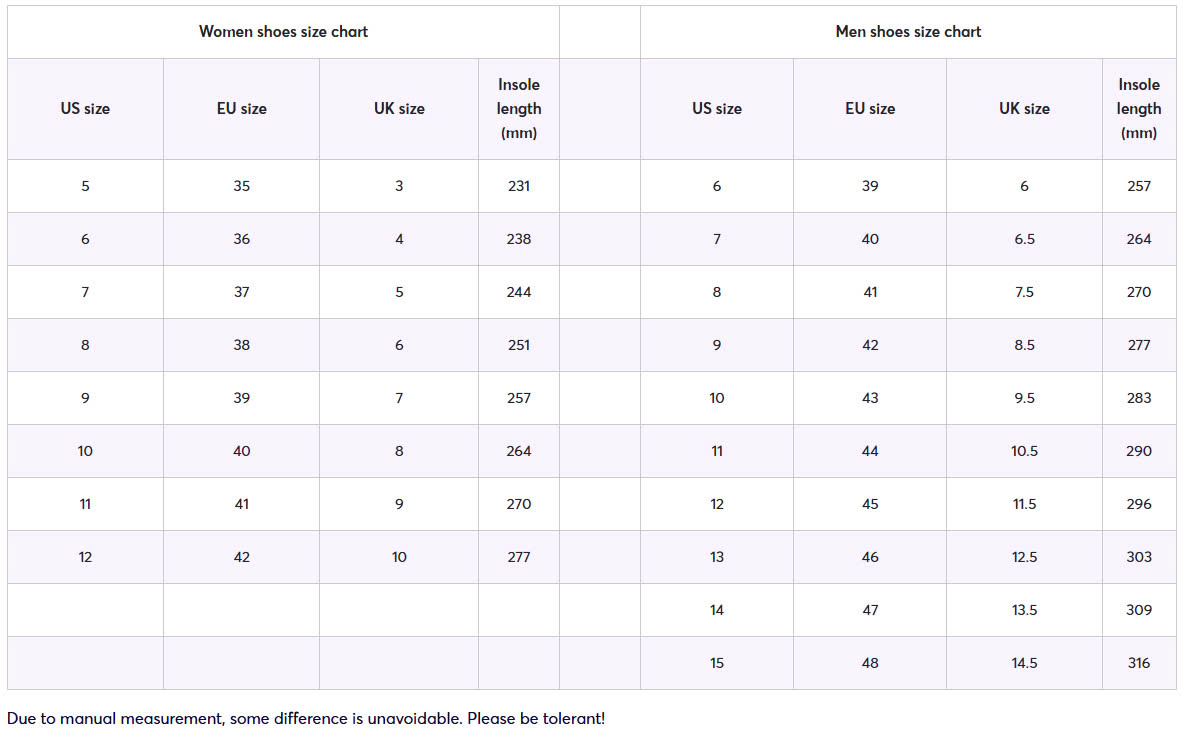Select men's insole length 316 cell
Viewport: 1184px width, 729px height.
pos(1139,663)
